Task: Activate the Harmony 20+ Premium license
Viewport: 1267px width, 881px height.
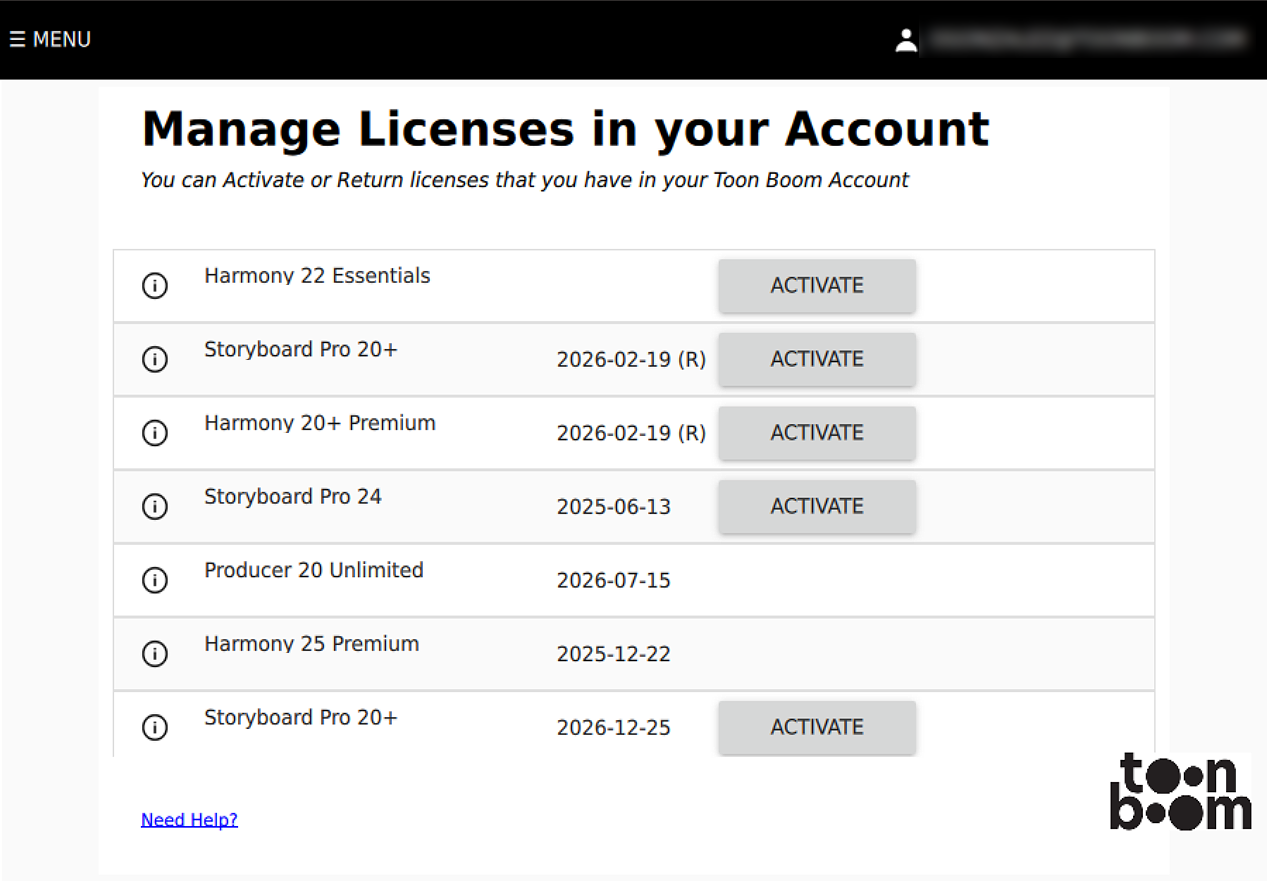Action: coord(816,433)
